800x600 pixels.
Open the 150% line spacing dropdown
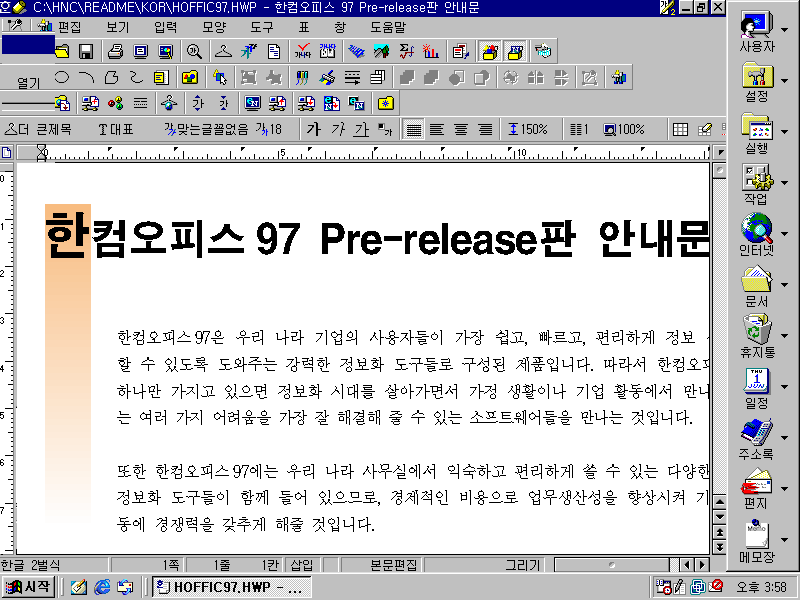pyautogui.click(x=528, y=130)
